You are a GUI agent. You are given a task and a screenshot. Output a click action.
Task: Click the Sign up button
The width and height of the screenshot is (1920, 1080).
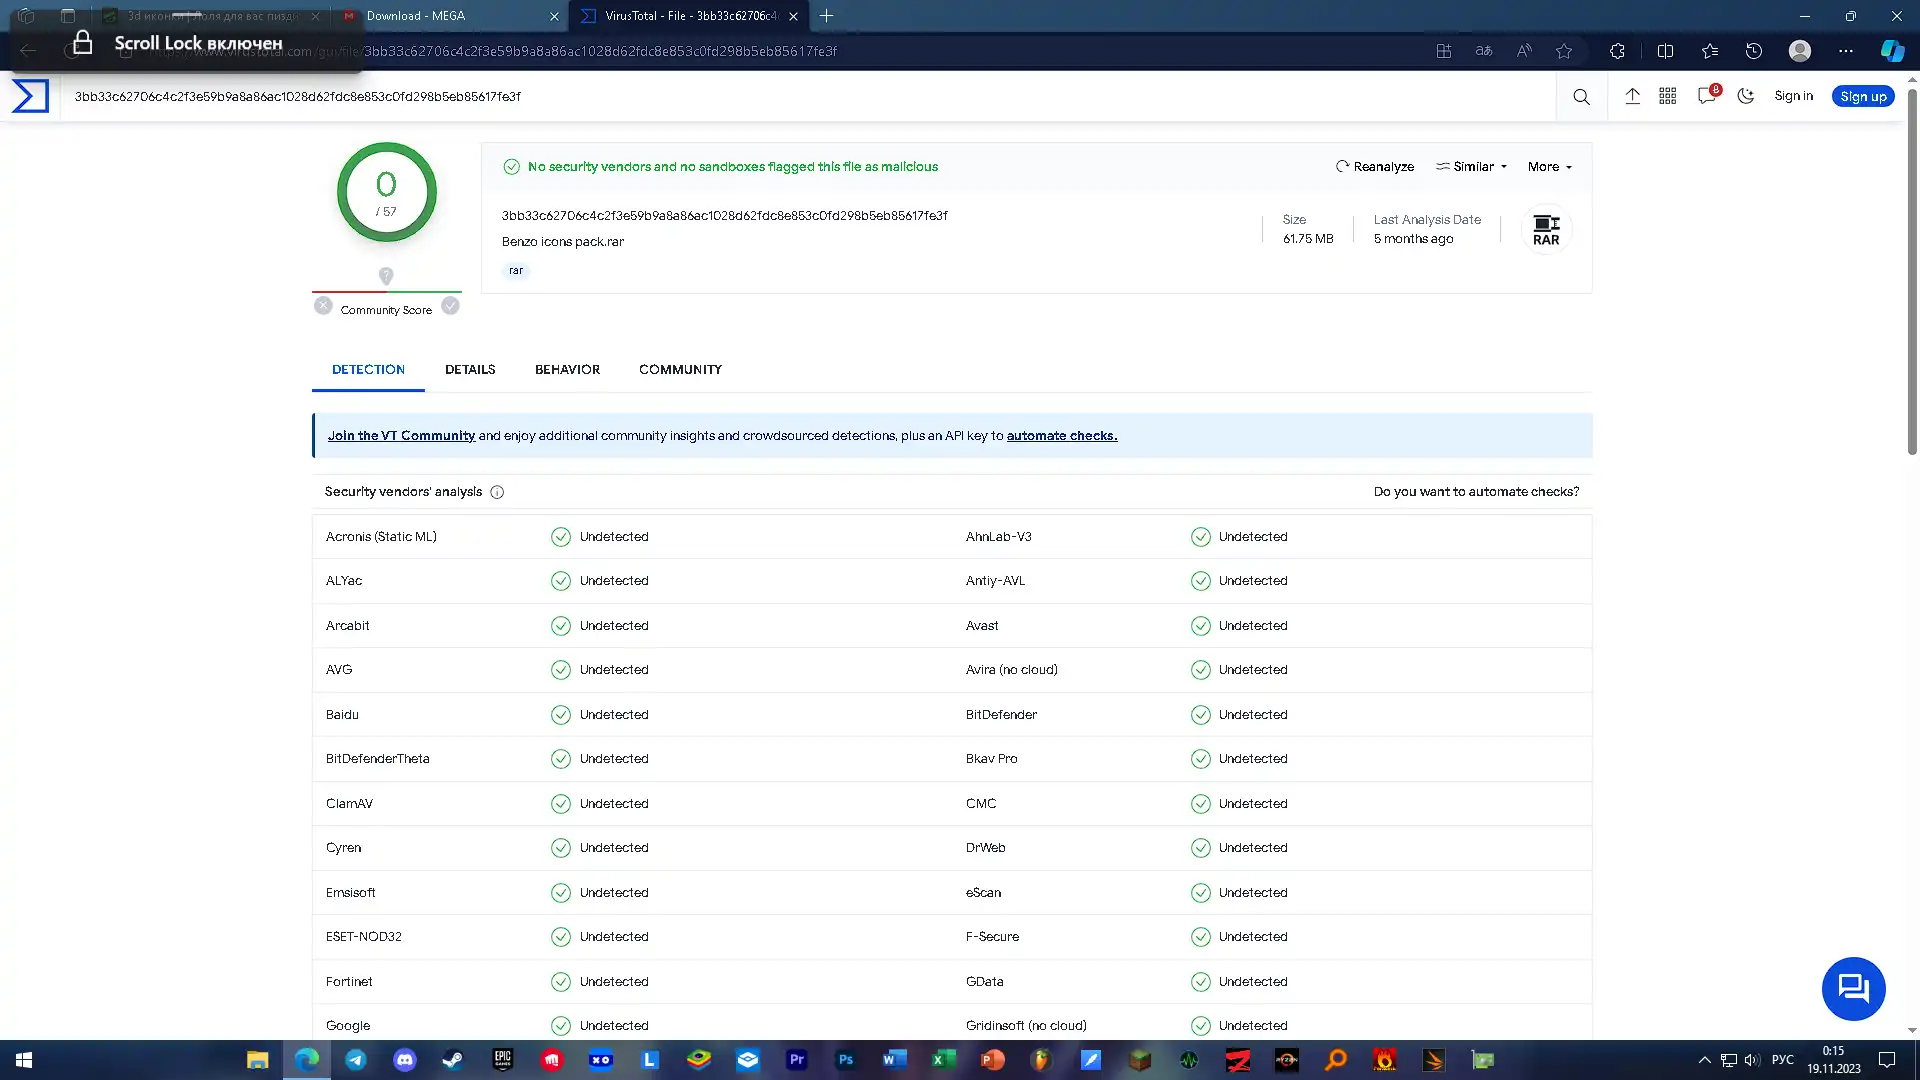[x=1863, y=96]
